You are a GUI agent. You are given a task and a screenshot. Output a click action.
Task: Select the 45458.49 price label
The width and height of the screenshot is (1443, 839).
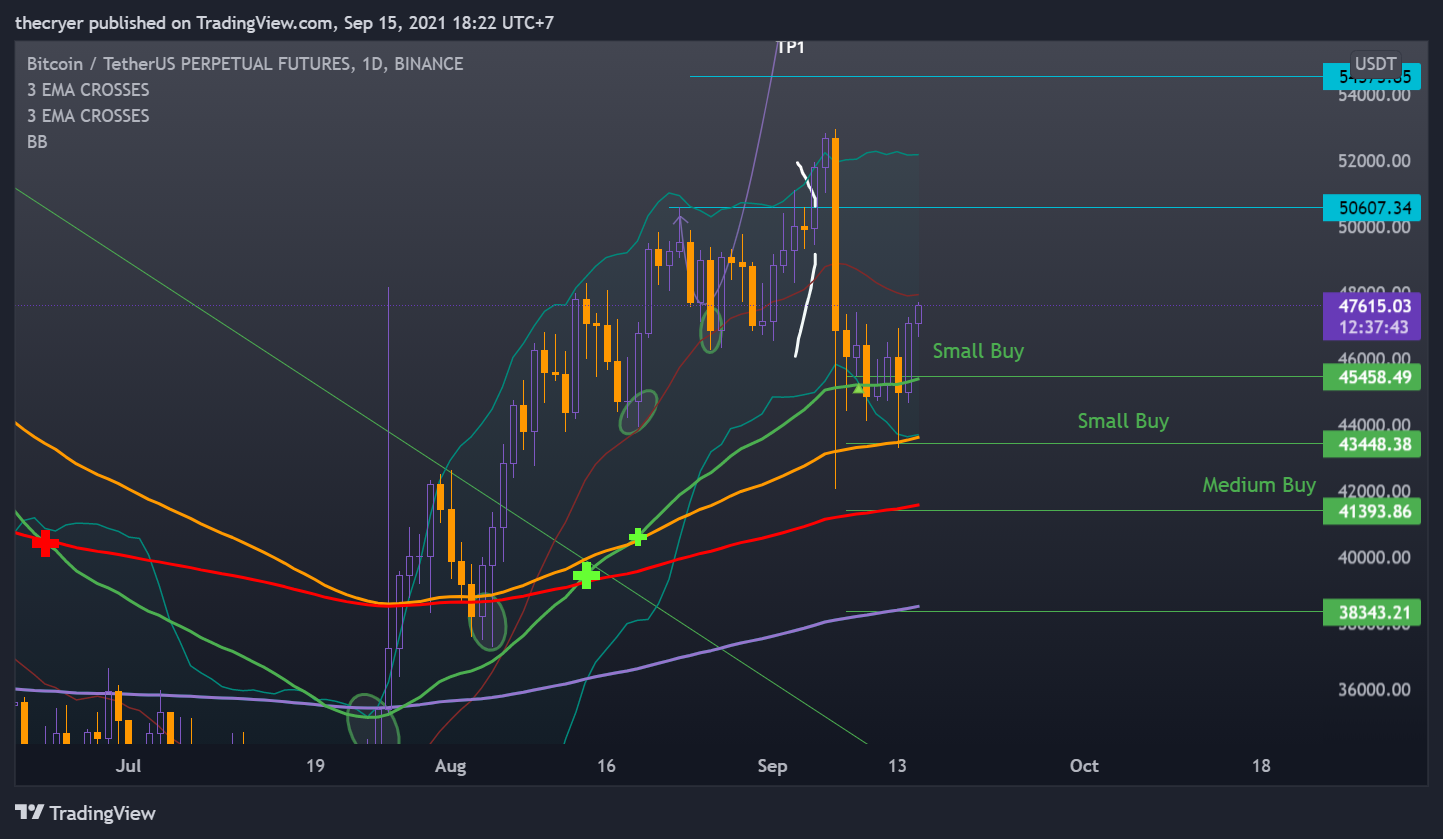click(1372, 377)
